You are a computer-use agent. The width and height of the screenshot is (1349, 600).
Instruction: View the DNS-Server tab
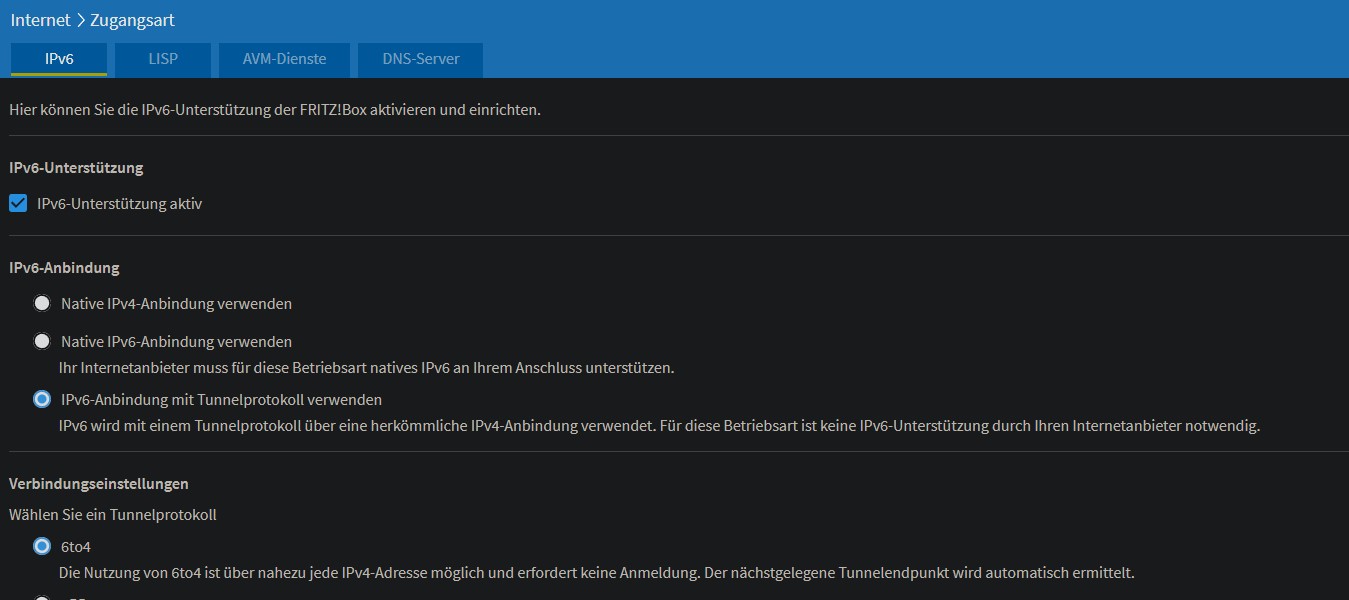click(x=419, y=60)
